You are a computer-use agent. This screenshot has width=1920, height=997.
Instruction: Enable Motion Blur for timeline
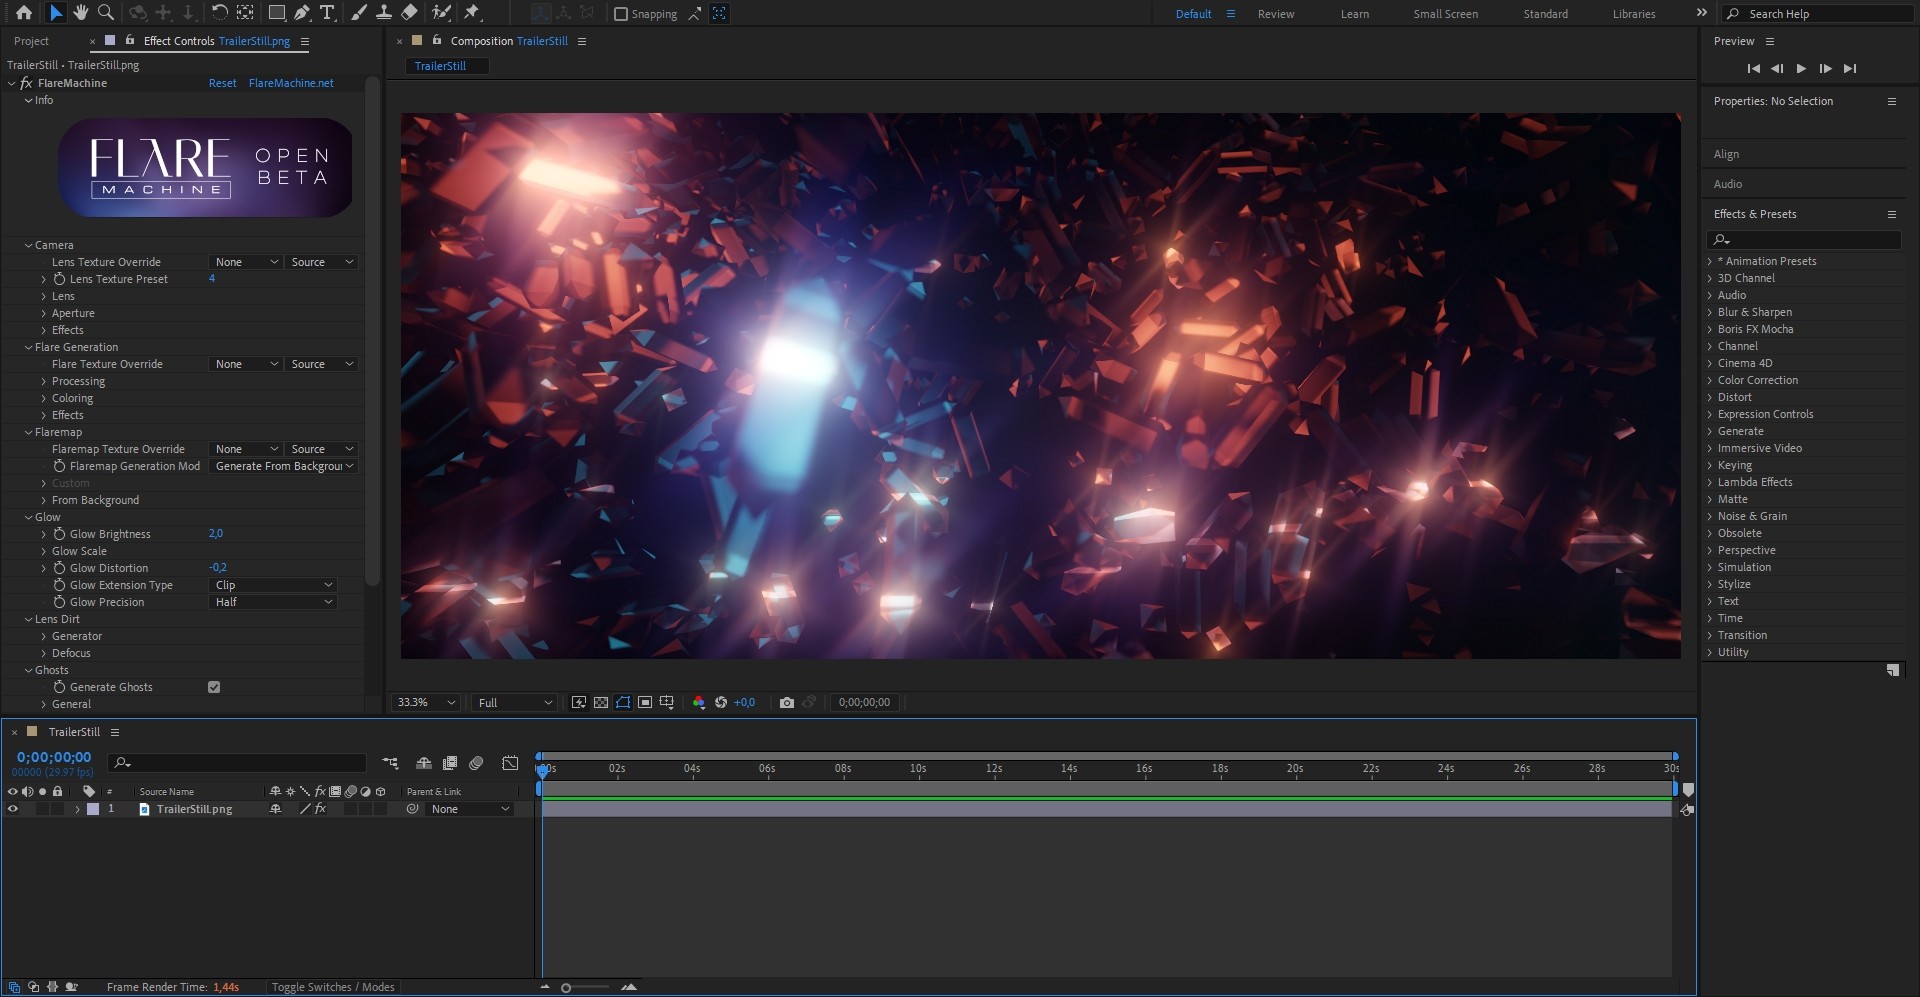476,763
